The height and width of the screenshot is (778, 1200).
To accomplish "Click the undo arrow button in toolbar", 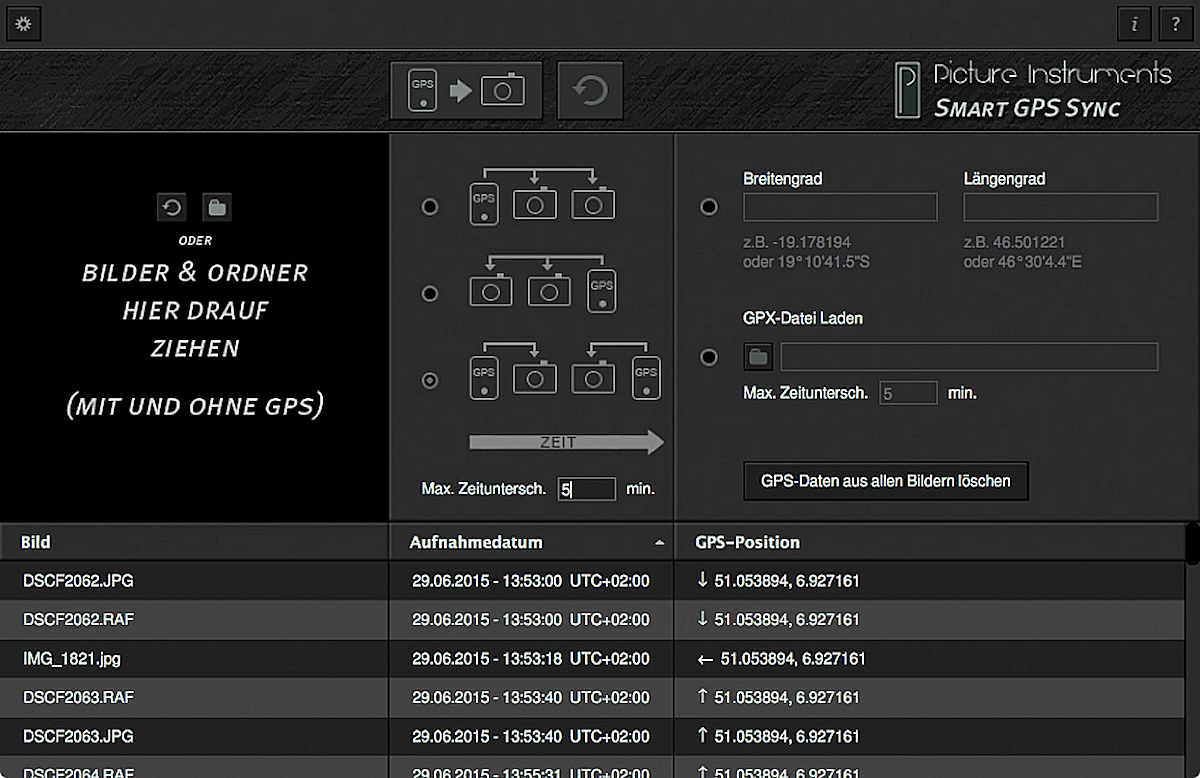I will [590, 91].
